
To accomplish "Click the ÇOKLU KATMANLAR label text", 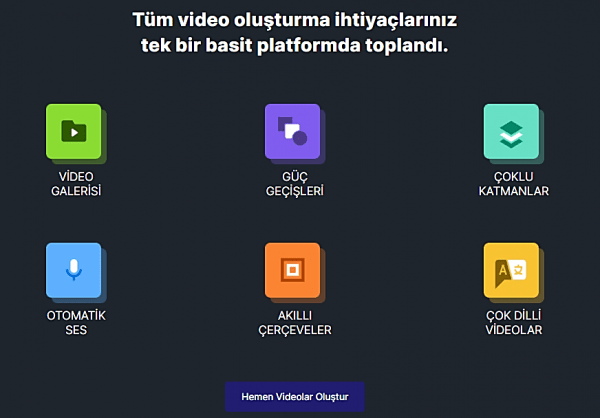I will (x=514, y=184).
